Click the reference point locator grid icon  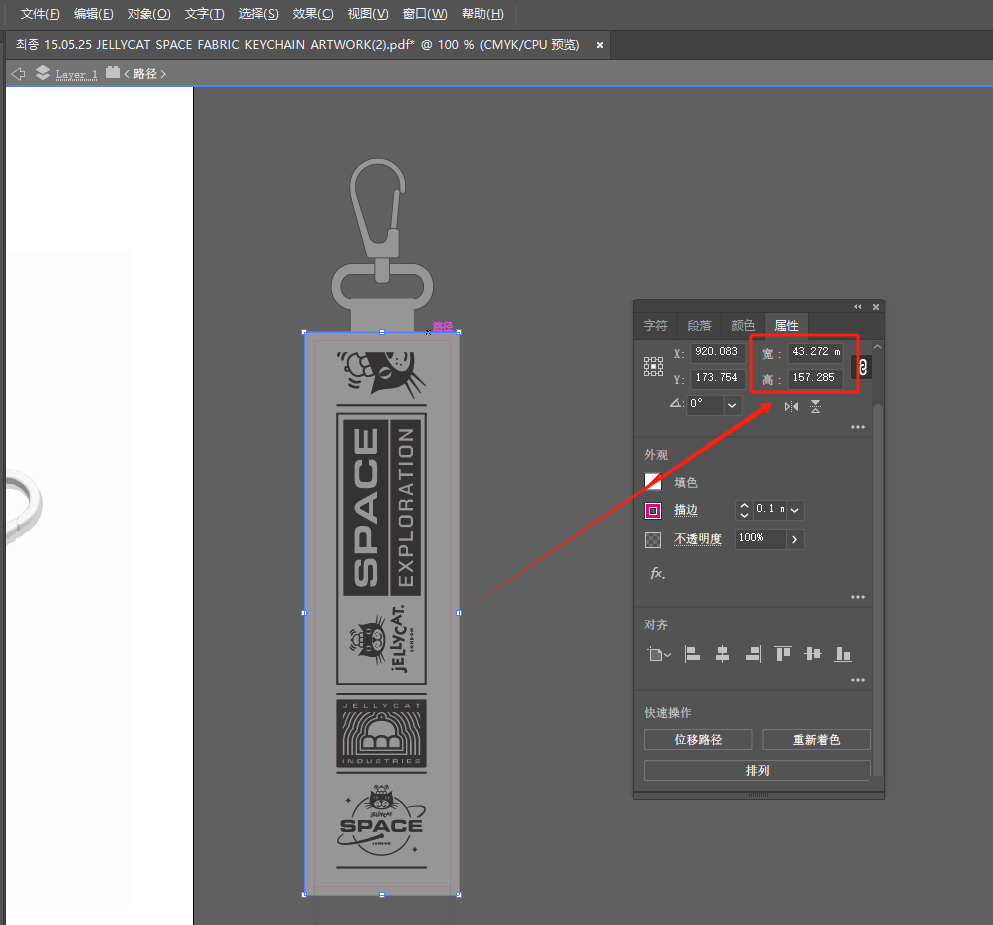[653, 367]
